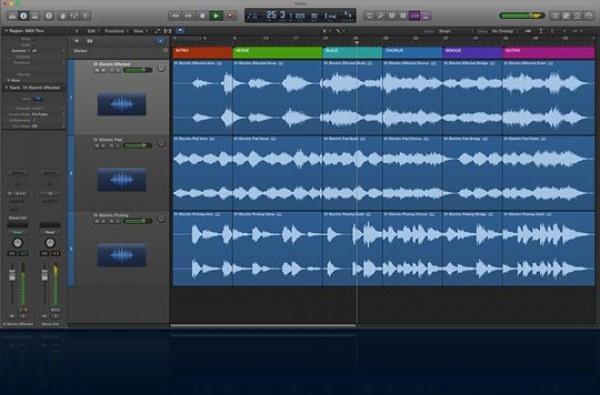The height and width of the screenshot is (395, 600).
Task: Adjust the Electric Effected track volume slider
Action: pos(137,70)
